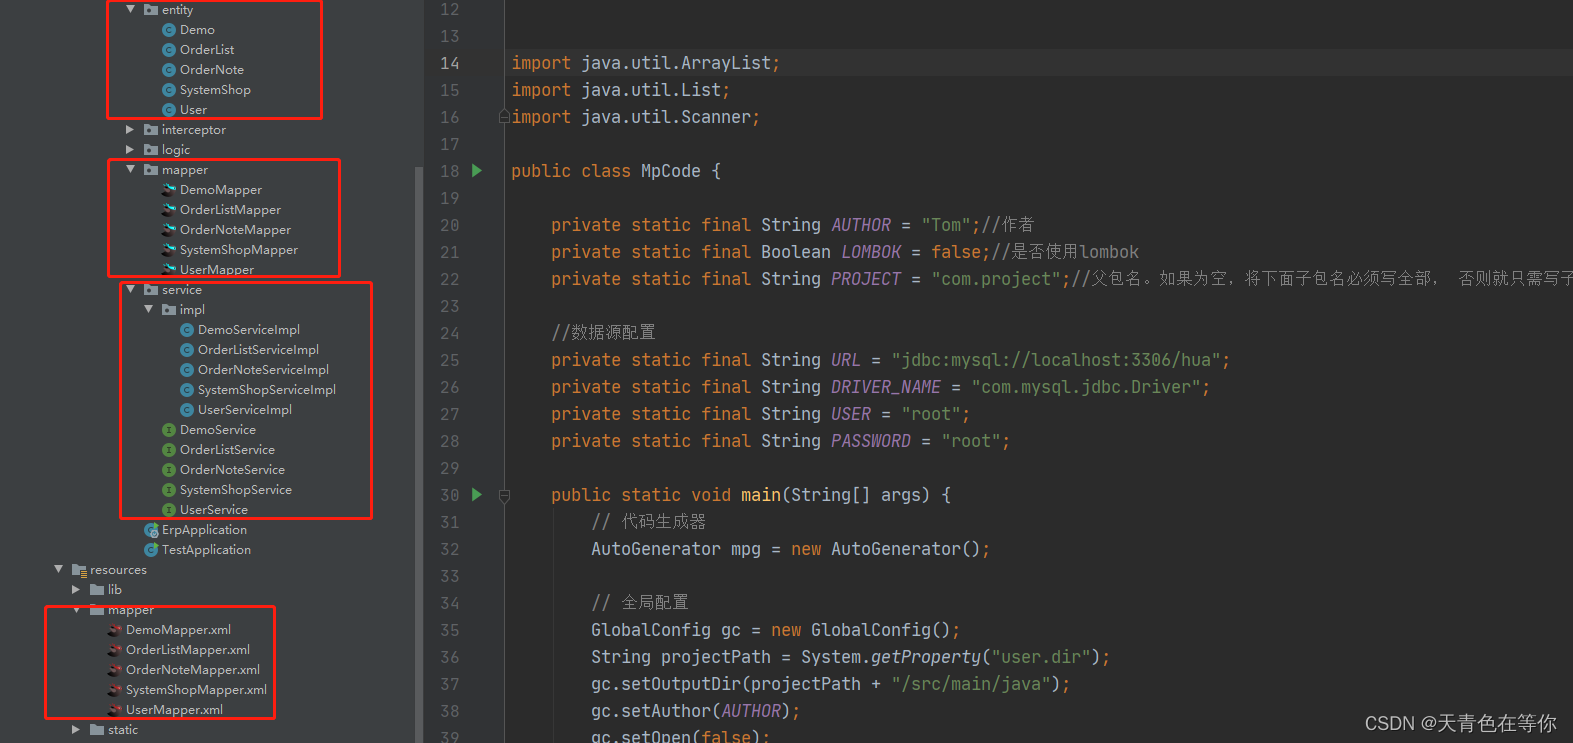
Task: Collapse the impl folder arrow
Action: (x=148, y=309)
